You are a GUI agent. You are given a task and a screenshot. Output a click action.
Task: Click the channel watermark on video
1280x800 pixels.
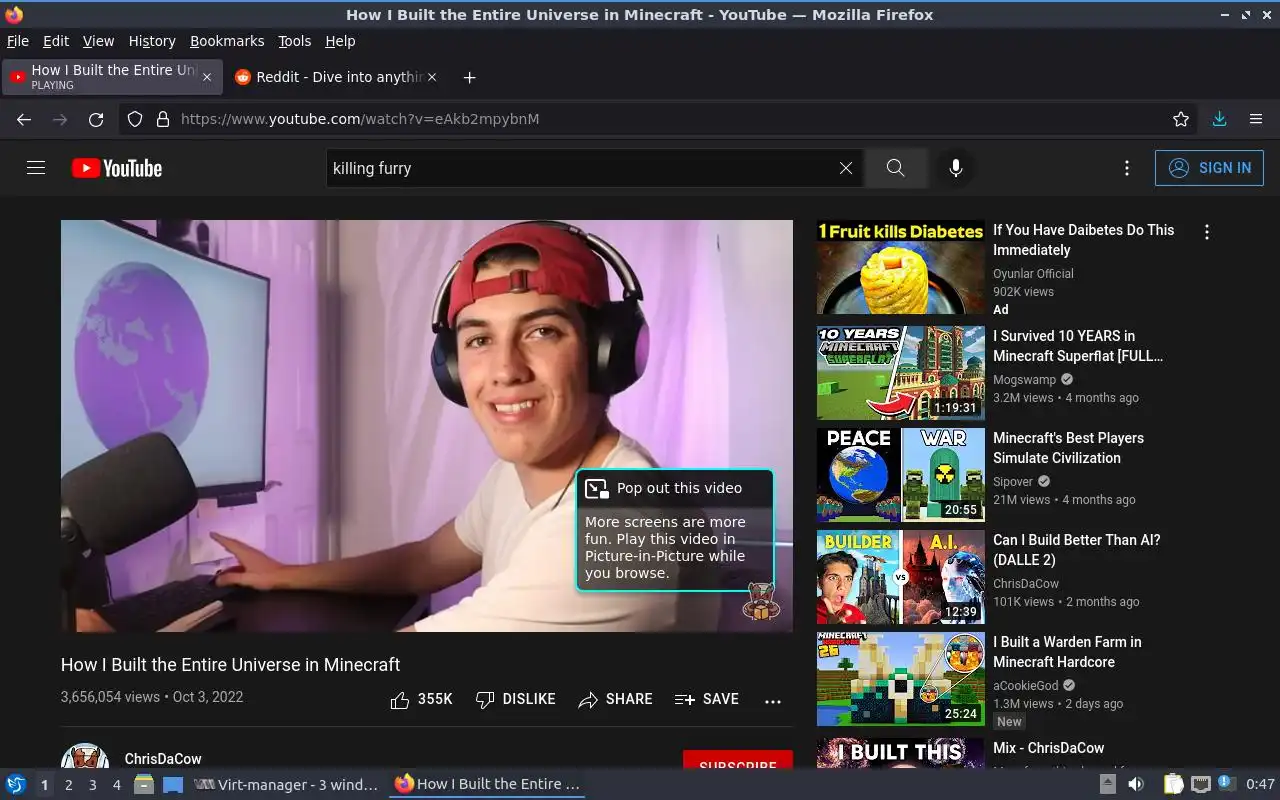pyautogui.click(x=762, y=601)
